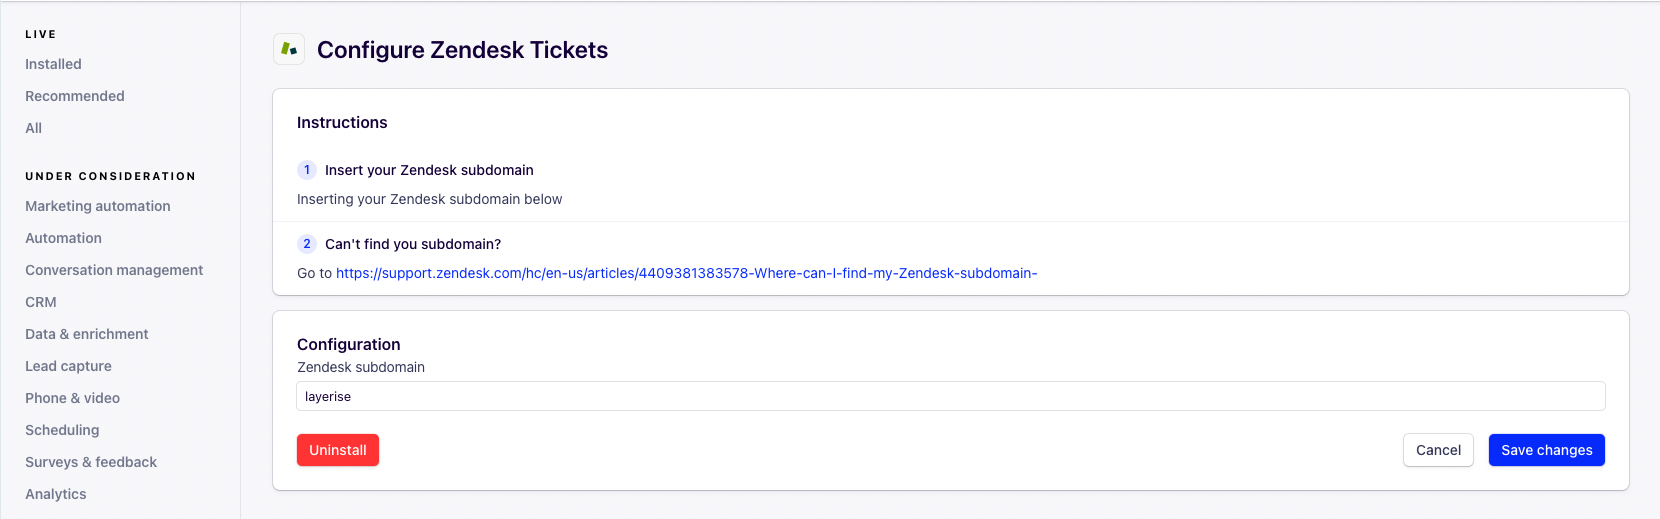Show All live apps
Viewport: 1660px width, 519px height.
33,128
